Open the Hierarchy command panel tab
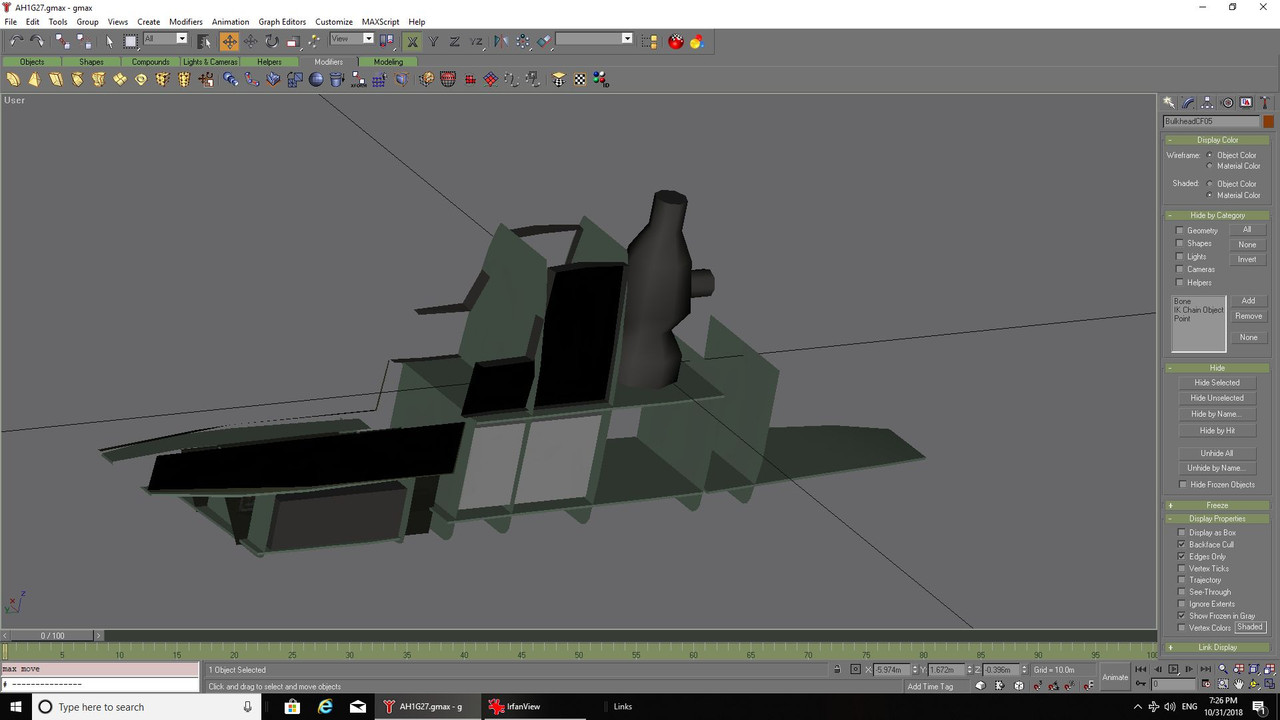Viewport: 1280px width, 720px height. [x=1207, y=103]
